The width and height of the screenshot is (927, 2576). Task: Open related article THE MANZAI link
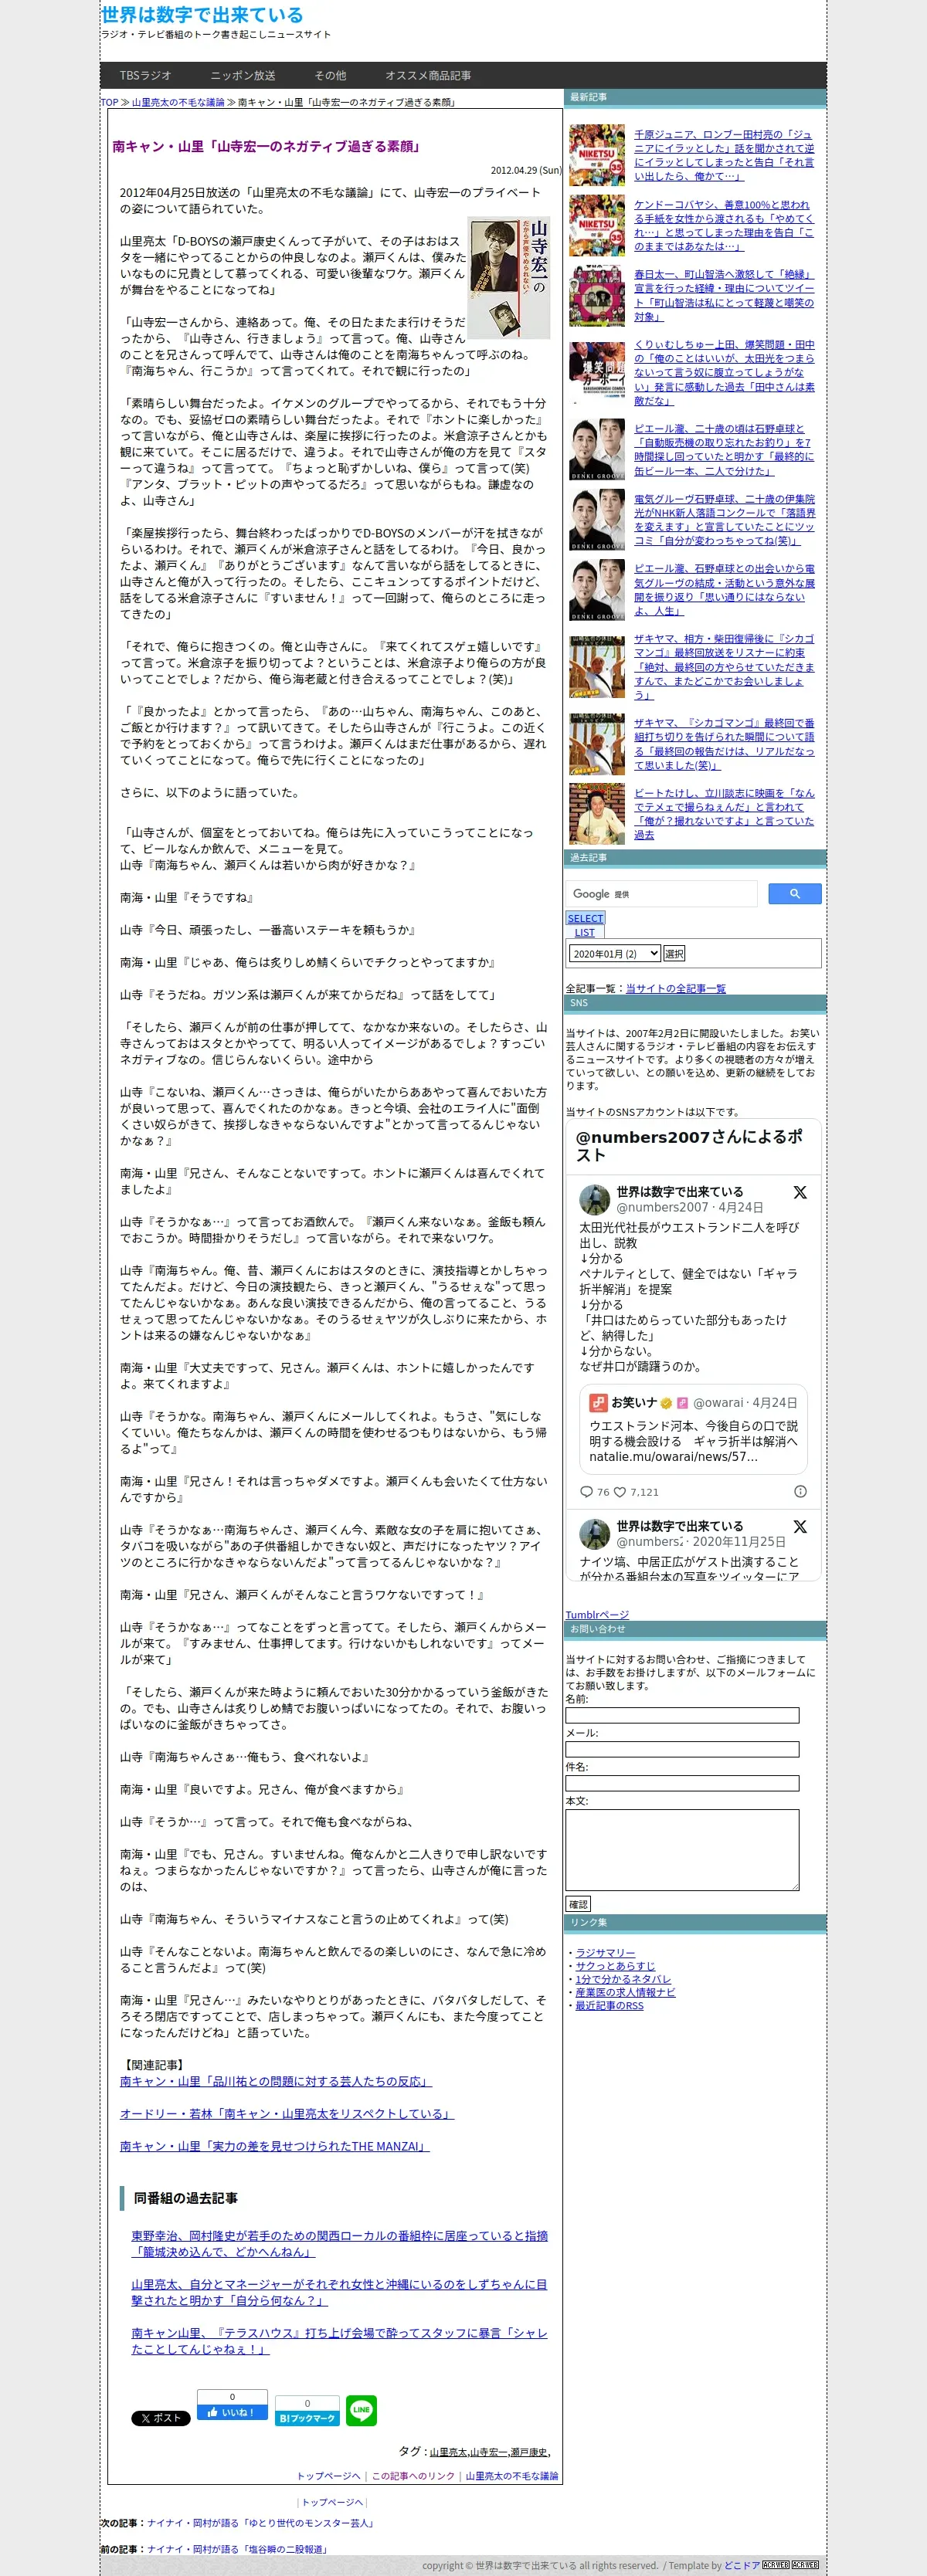coord(275,2146)
